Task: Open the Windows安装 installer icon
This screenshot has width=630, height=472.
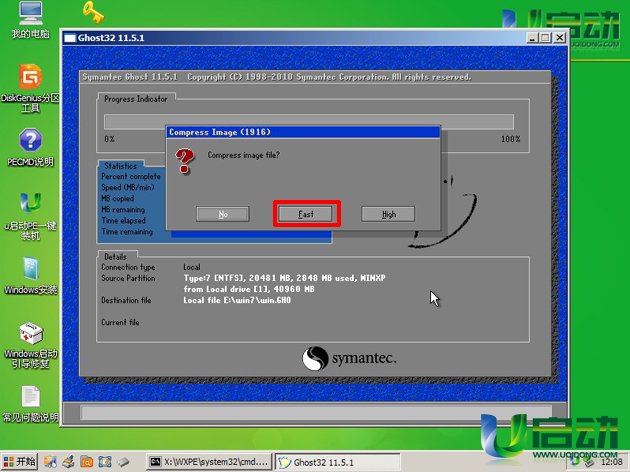Action: (x=31, y=276)
